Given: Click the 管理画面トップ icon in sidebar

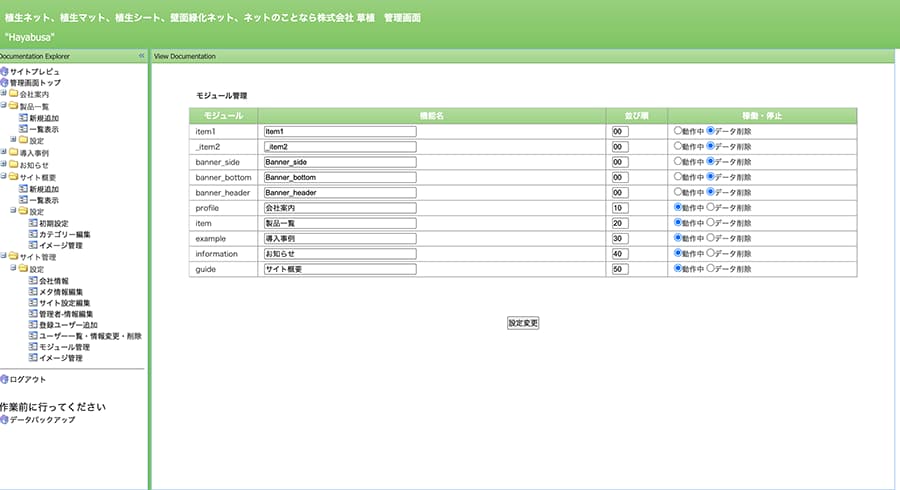Looking at the screenshot, I should 4,83.
